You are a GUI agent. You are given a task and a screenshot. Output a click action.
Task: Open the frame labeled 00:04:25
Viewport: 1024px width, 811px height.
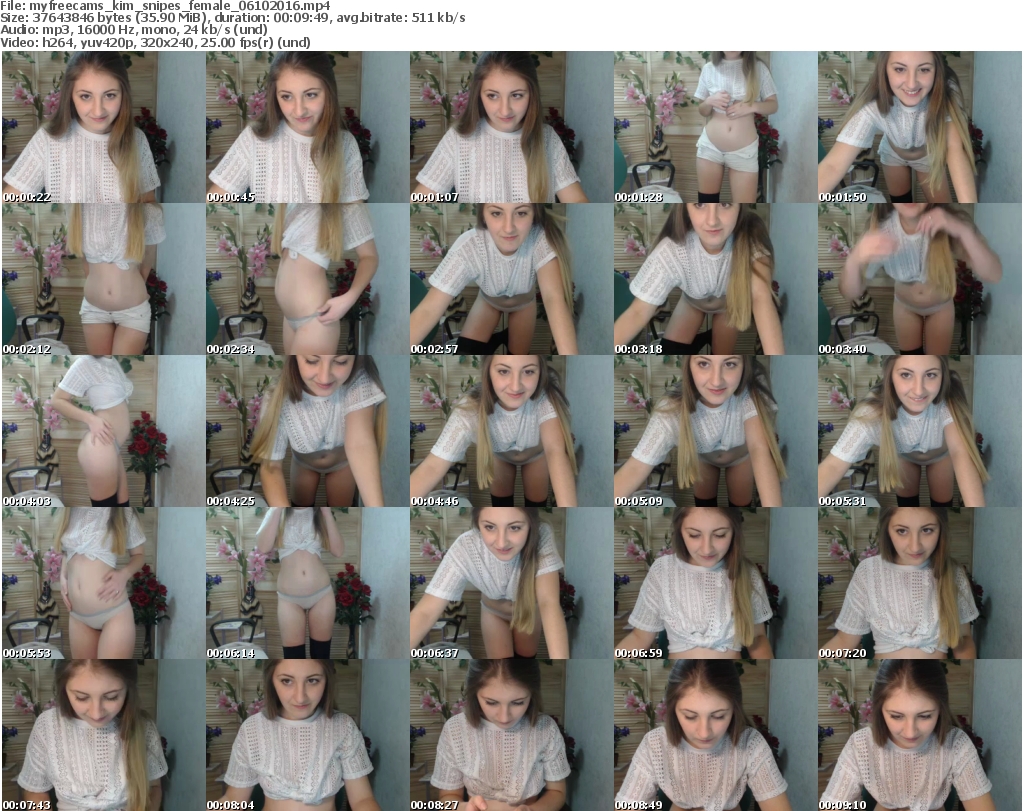[x=308, y=432]
